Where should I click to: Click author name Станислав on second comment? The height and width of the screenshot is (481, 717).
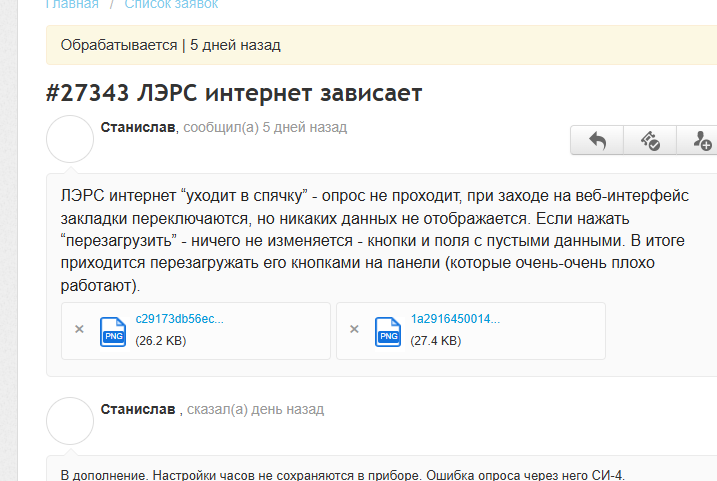click(138, 409)
